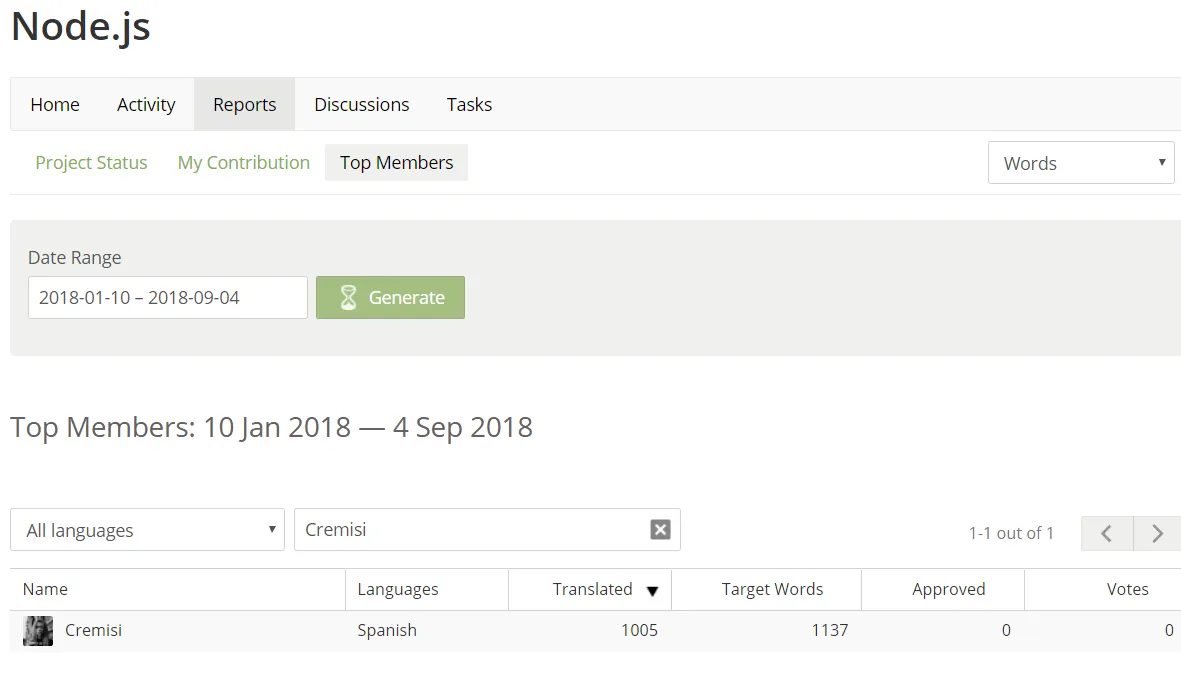Open the Words dropdown
Viewport: 1181px width, 674px height.
tap(1081, 163)
